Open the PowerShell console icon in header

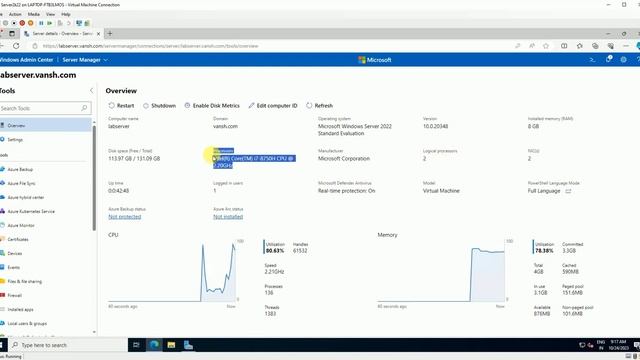click(x=592, y=60)
